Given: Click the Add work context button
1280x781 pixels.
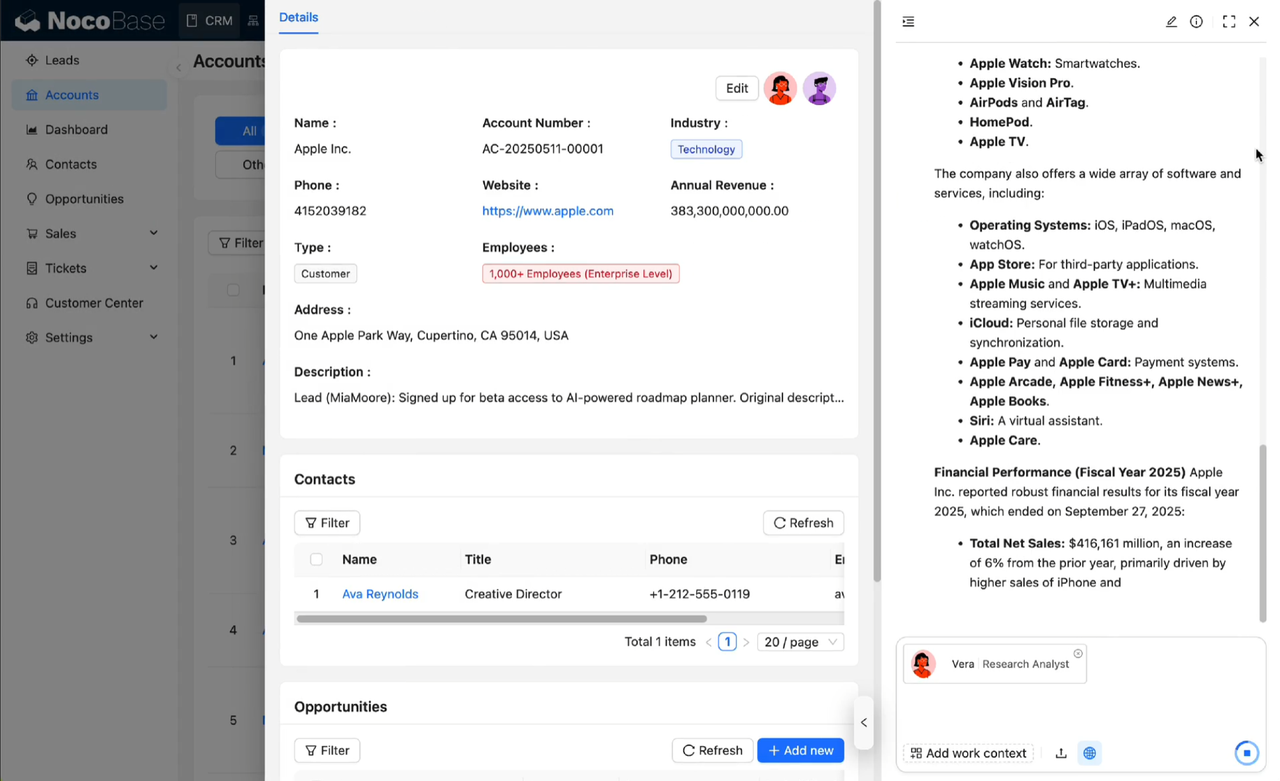Looking at the screenshot, I should [x=968, y=753].
